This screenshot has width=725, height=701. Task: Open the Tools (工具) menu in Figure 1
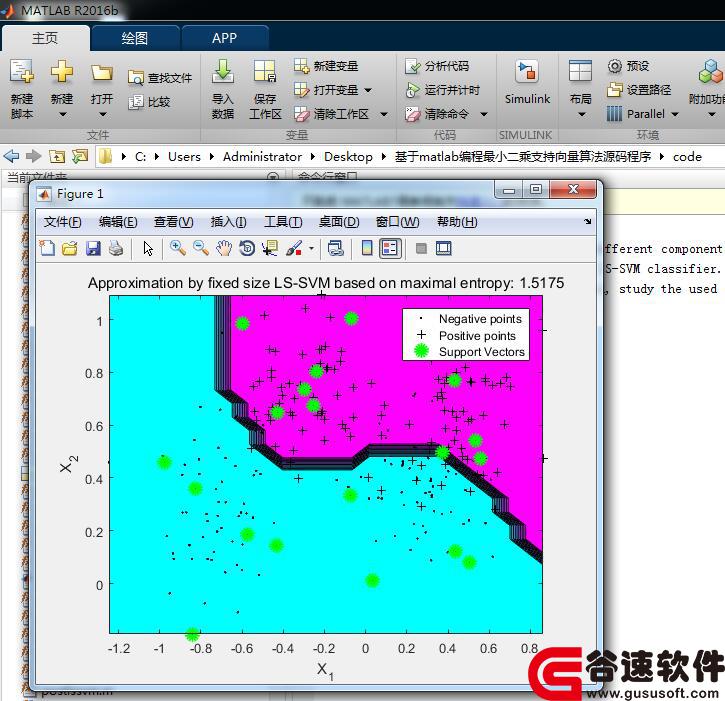[x=283, y=222]
